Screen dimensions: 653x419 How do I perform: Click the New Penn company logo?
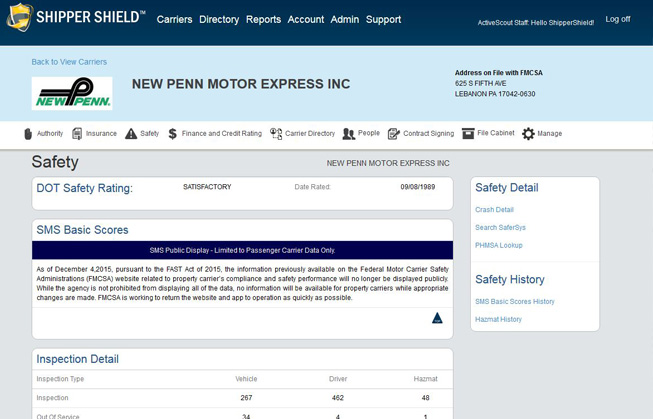click(x=72, y=94)
